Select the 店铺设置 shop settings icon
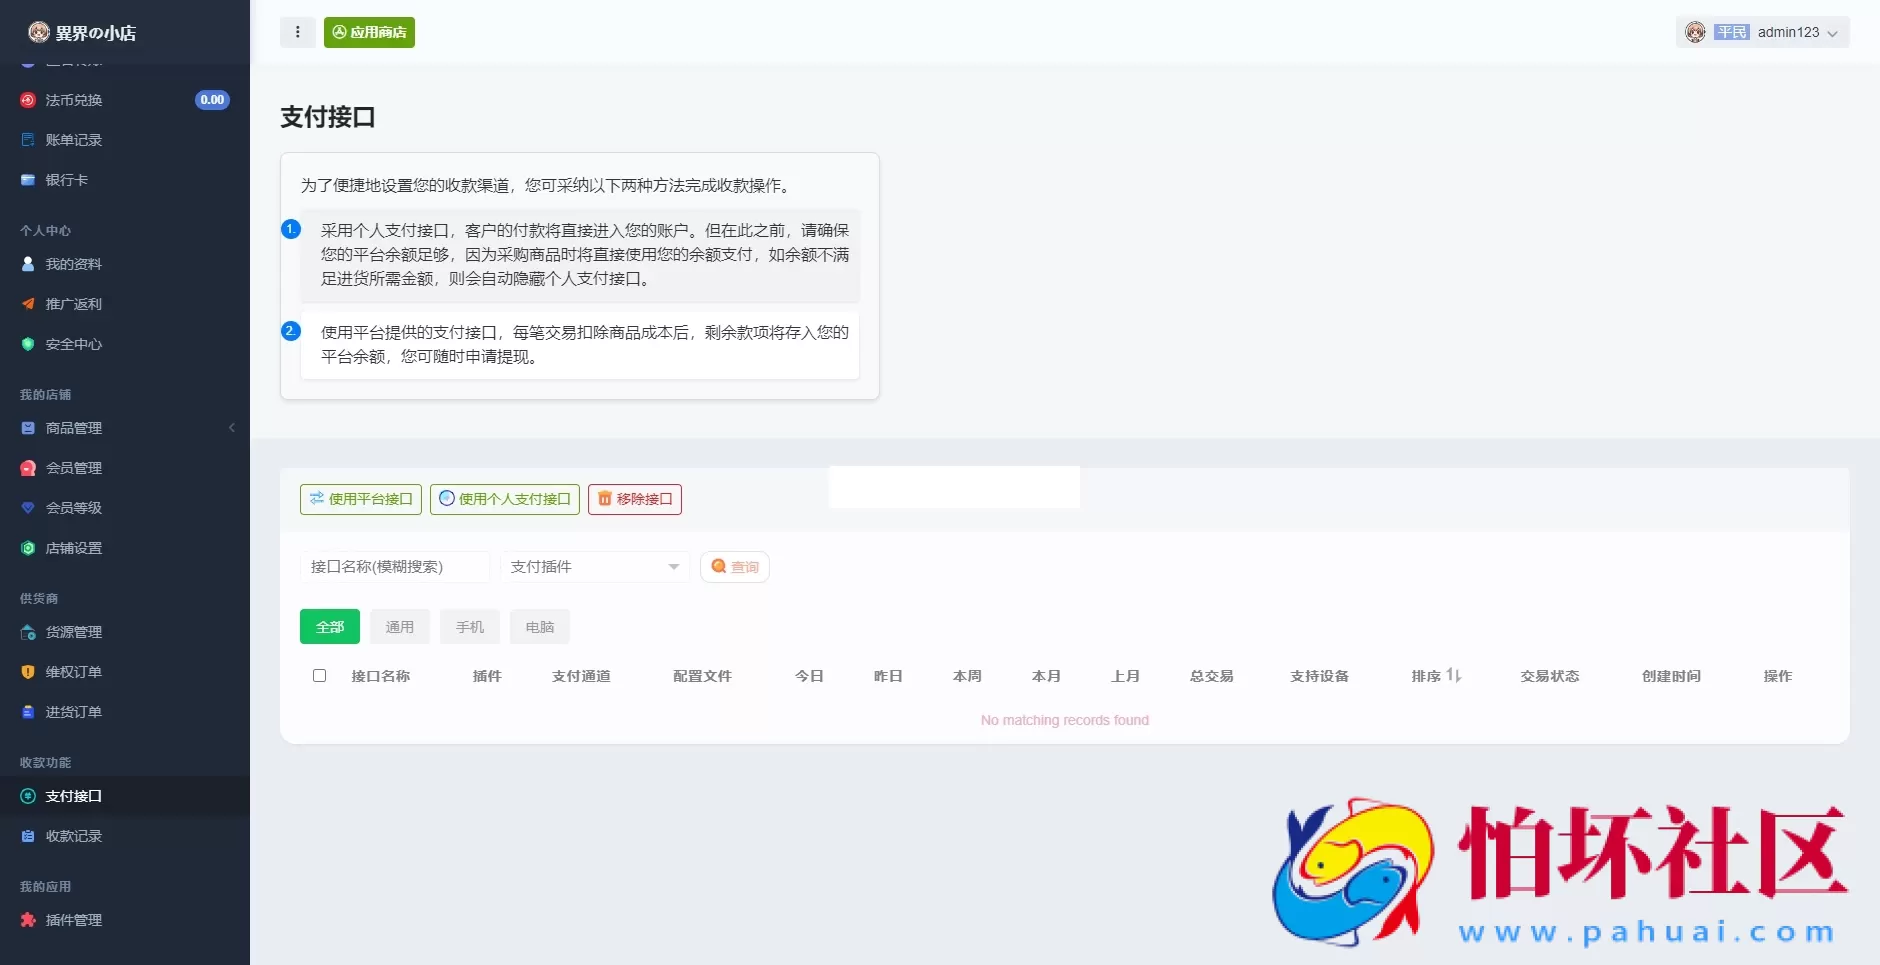The width and height of the screenshot is (1880, 965). pos(27,548)
